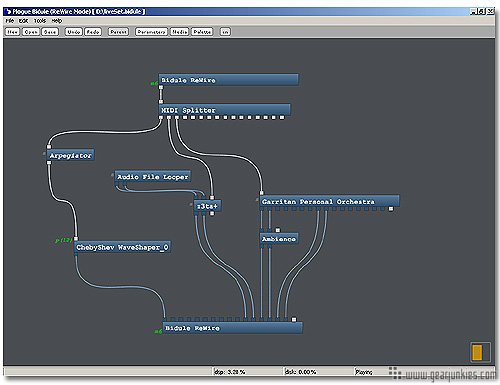
Task: Click the New toolbar button
Action: click(x=13, y=32)
